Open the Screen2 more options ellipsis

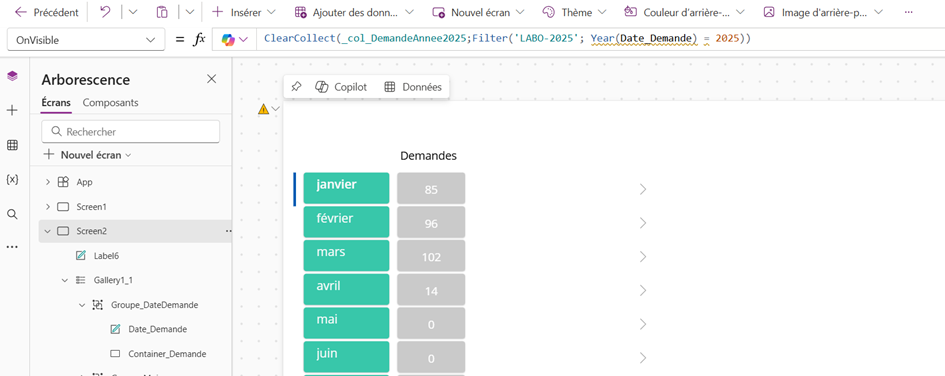[228, 231]
